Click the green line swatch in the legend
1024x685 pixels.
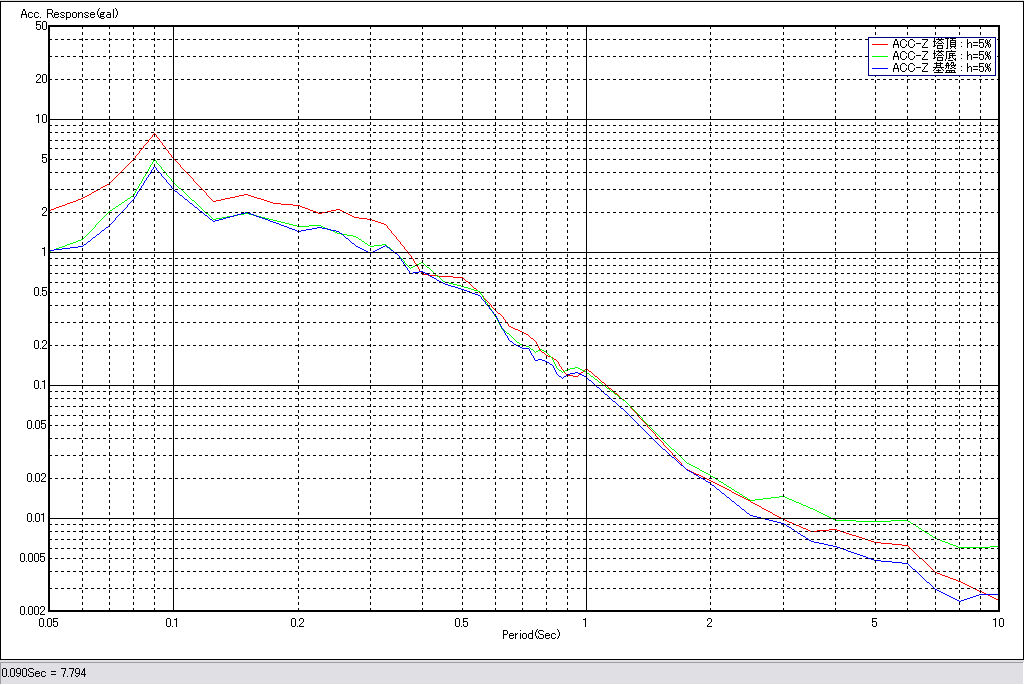coord(879,56)
